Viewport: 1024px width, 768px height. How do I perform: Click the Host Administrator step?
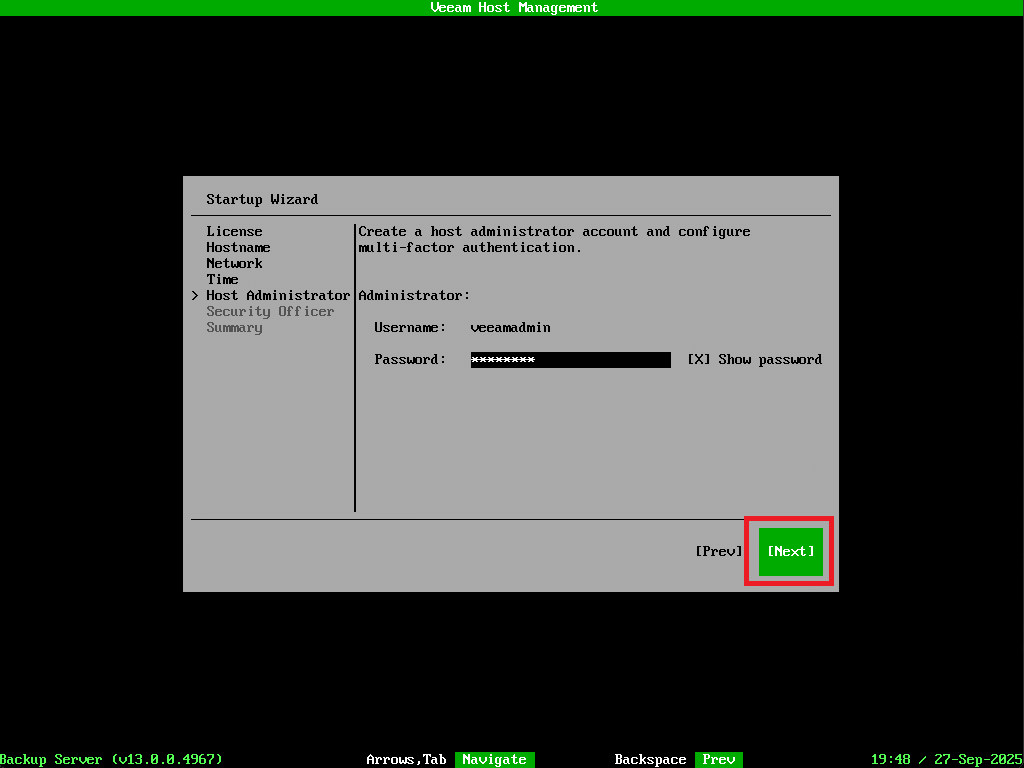coord(277,296)
